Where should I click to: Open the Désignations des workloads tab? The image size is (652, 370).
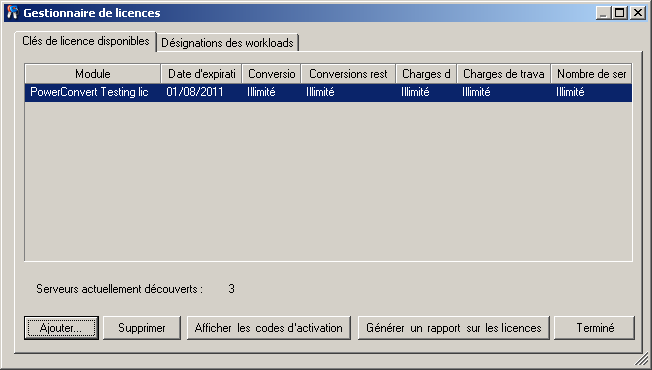coord(227,43)
